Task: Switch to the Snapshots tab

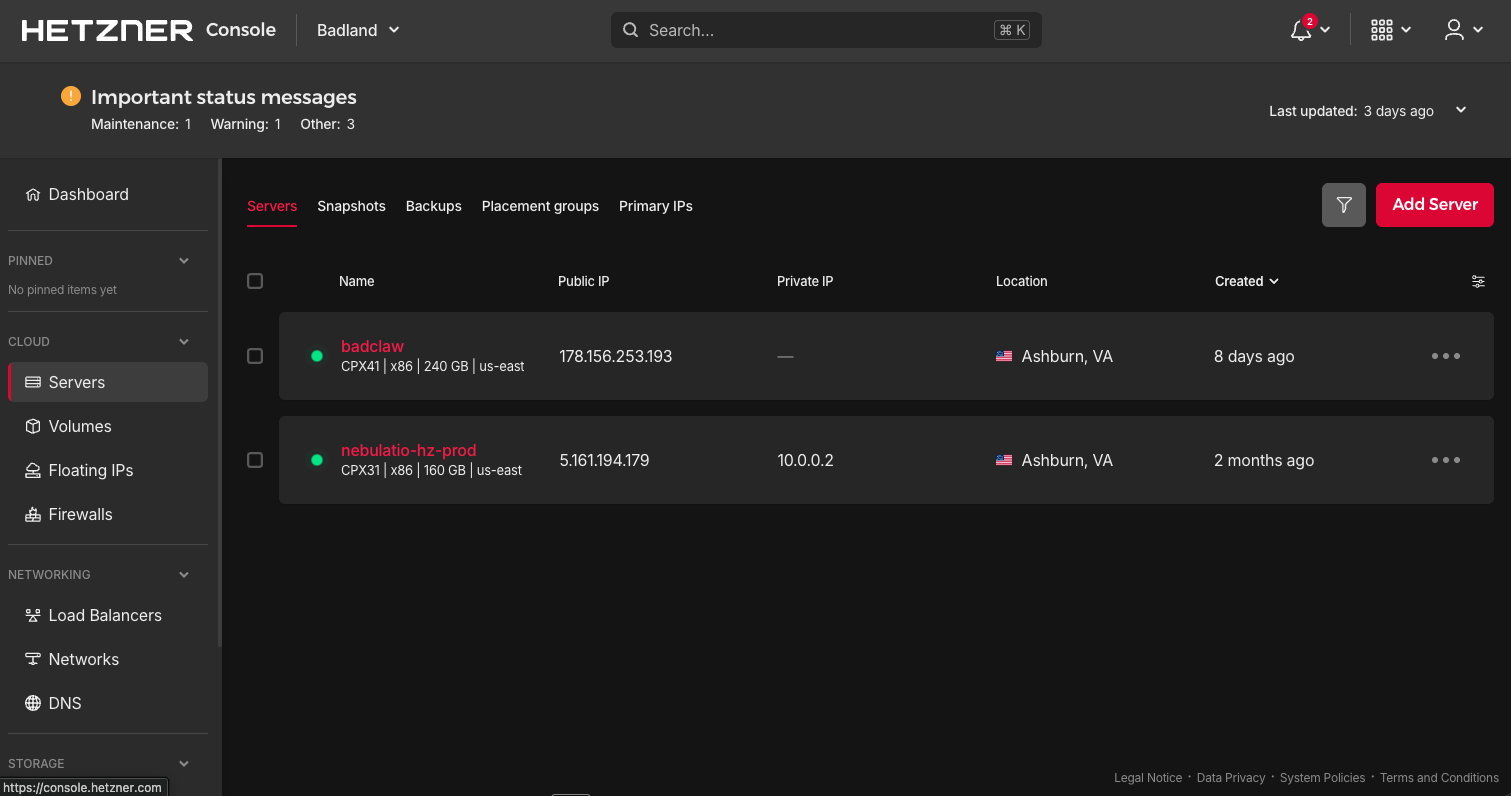Action: (x=351, y=206)
